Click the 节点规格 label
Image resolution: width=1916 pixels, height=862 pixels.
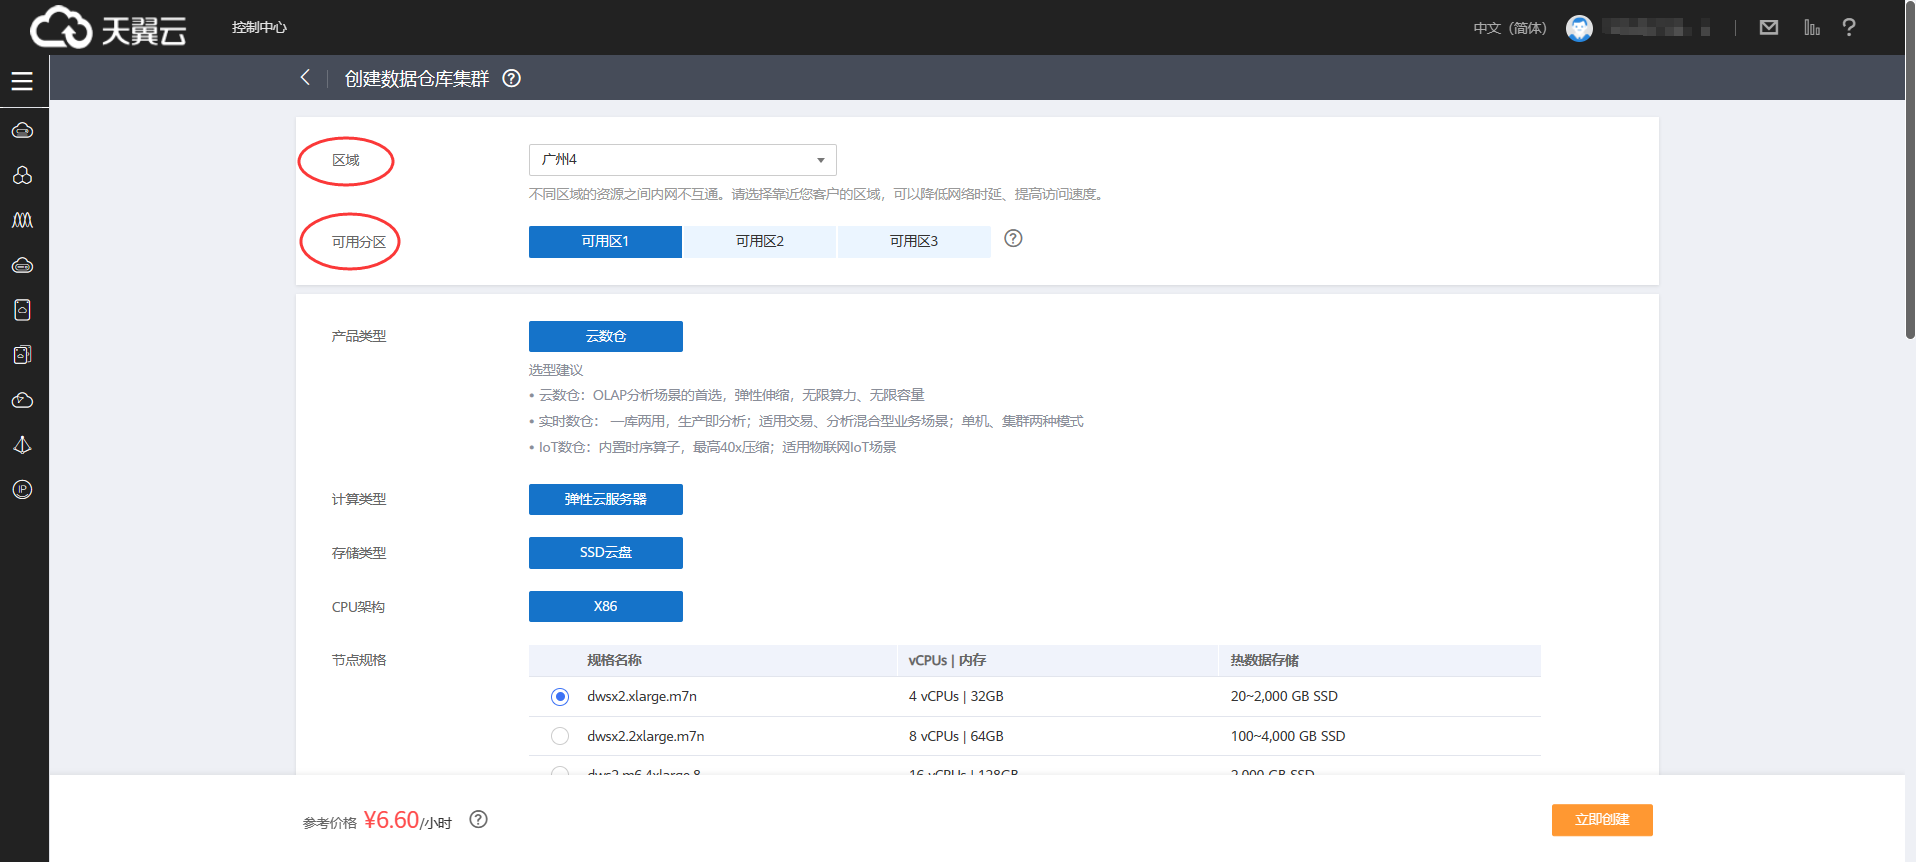(x=359, y=660)
